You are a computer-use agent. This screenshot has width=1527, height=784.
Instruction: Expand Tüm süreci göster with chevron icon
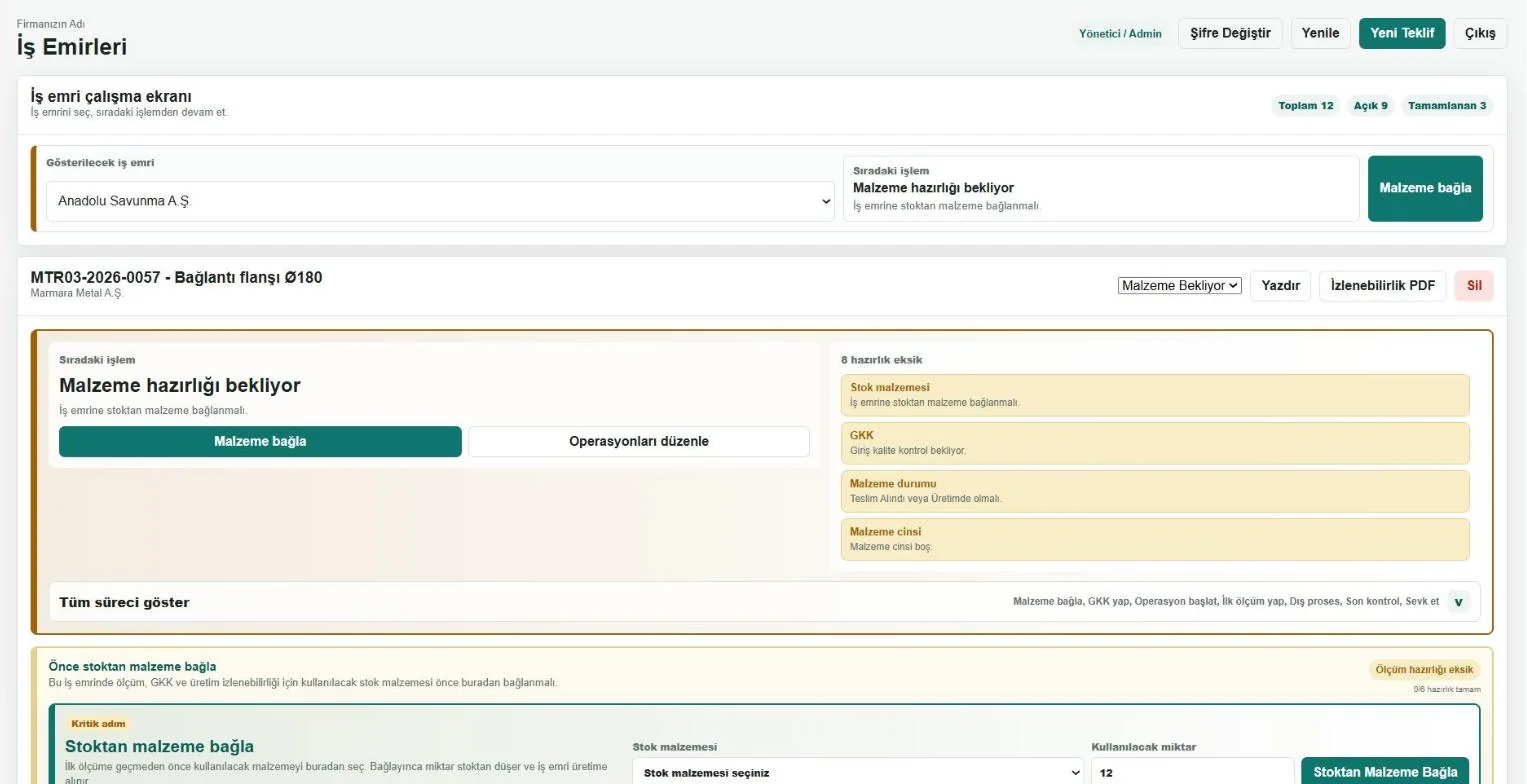[1459, 602]
